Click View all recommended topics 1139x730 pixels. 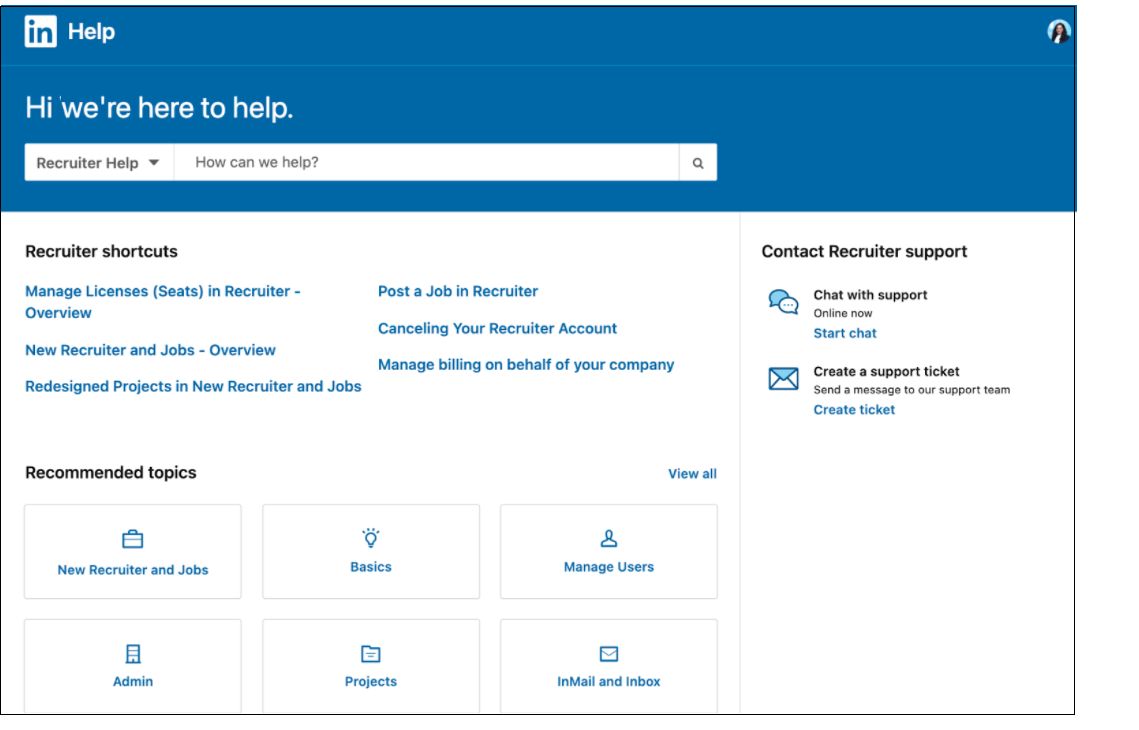(692, 474)
